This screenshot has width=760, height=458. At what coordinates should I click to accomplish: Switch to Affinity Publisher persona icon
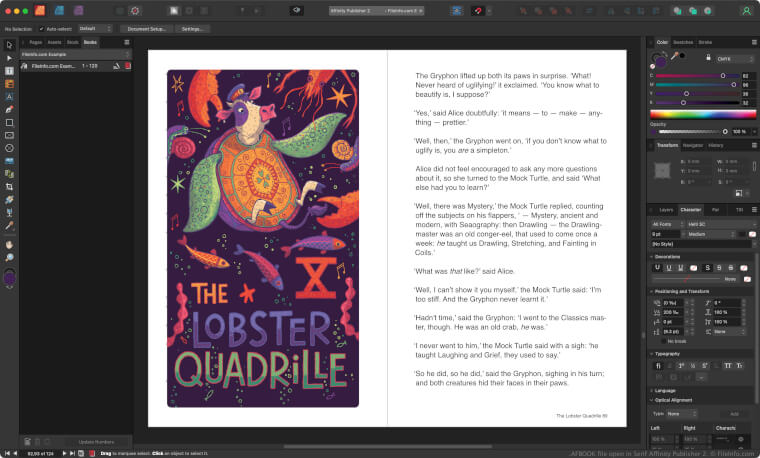click(x=40, y=10)
